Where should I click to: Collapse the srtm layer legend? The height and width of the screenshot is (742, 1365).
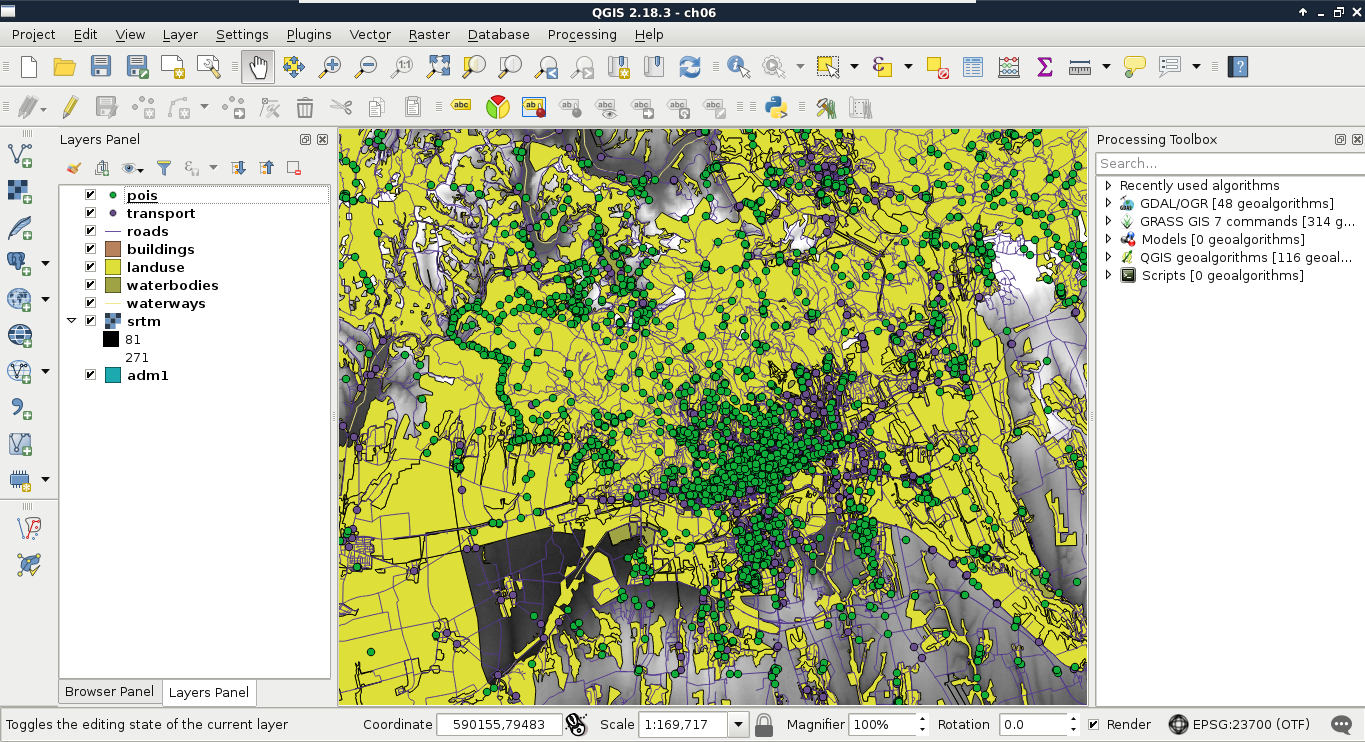tap(72, 321)
